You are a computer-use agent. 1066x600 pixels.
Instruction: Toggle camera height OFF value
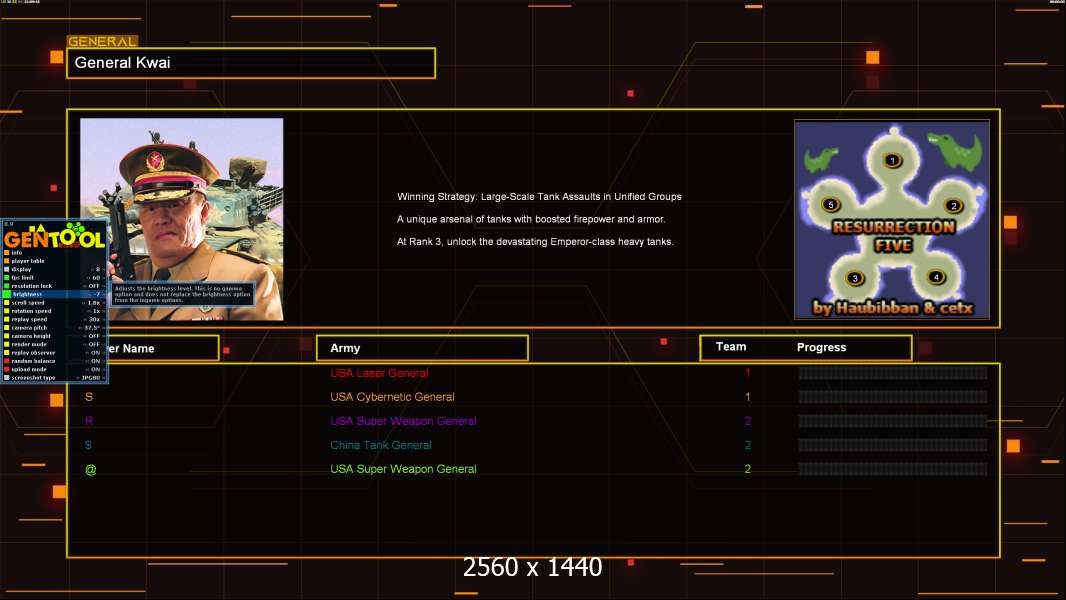tap(94, 336)
